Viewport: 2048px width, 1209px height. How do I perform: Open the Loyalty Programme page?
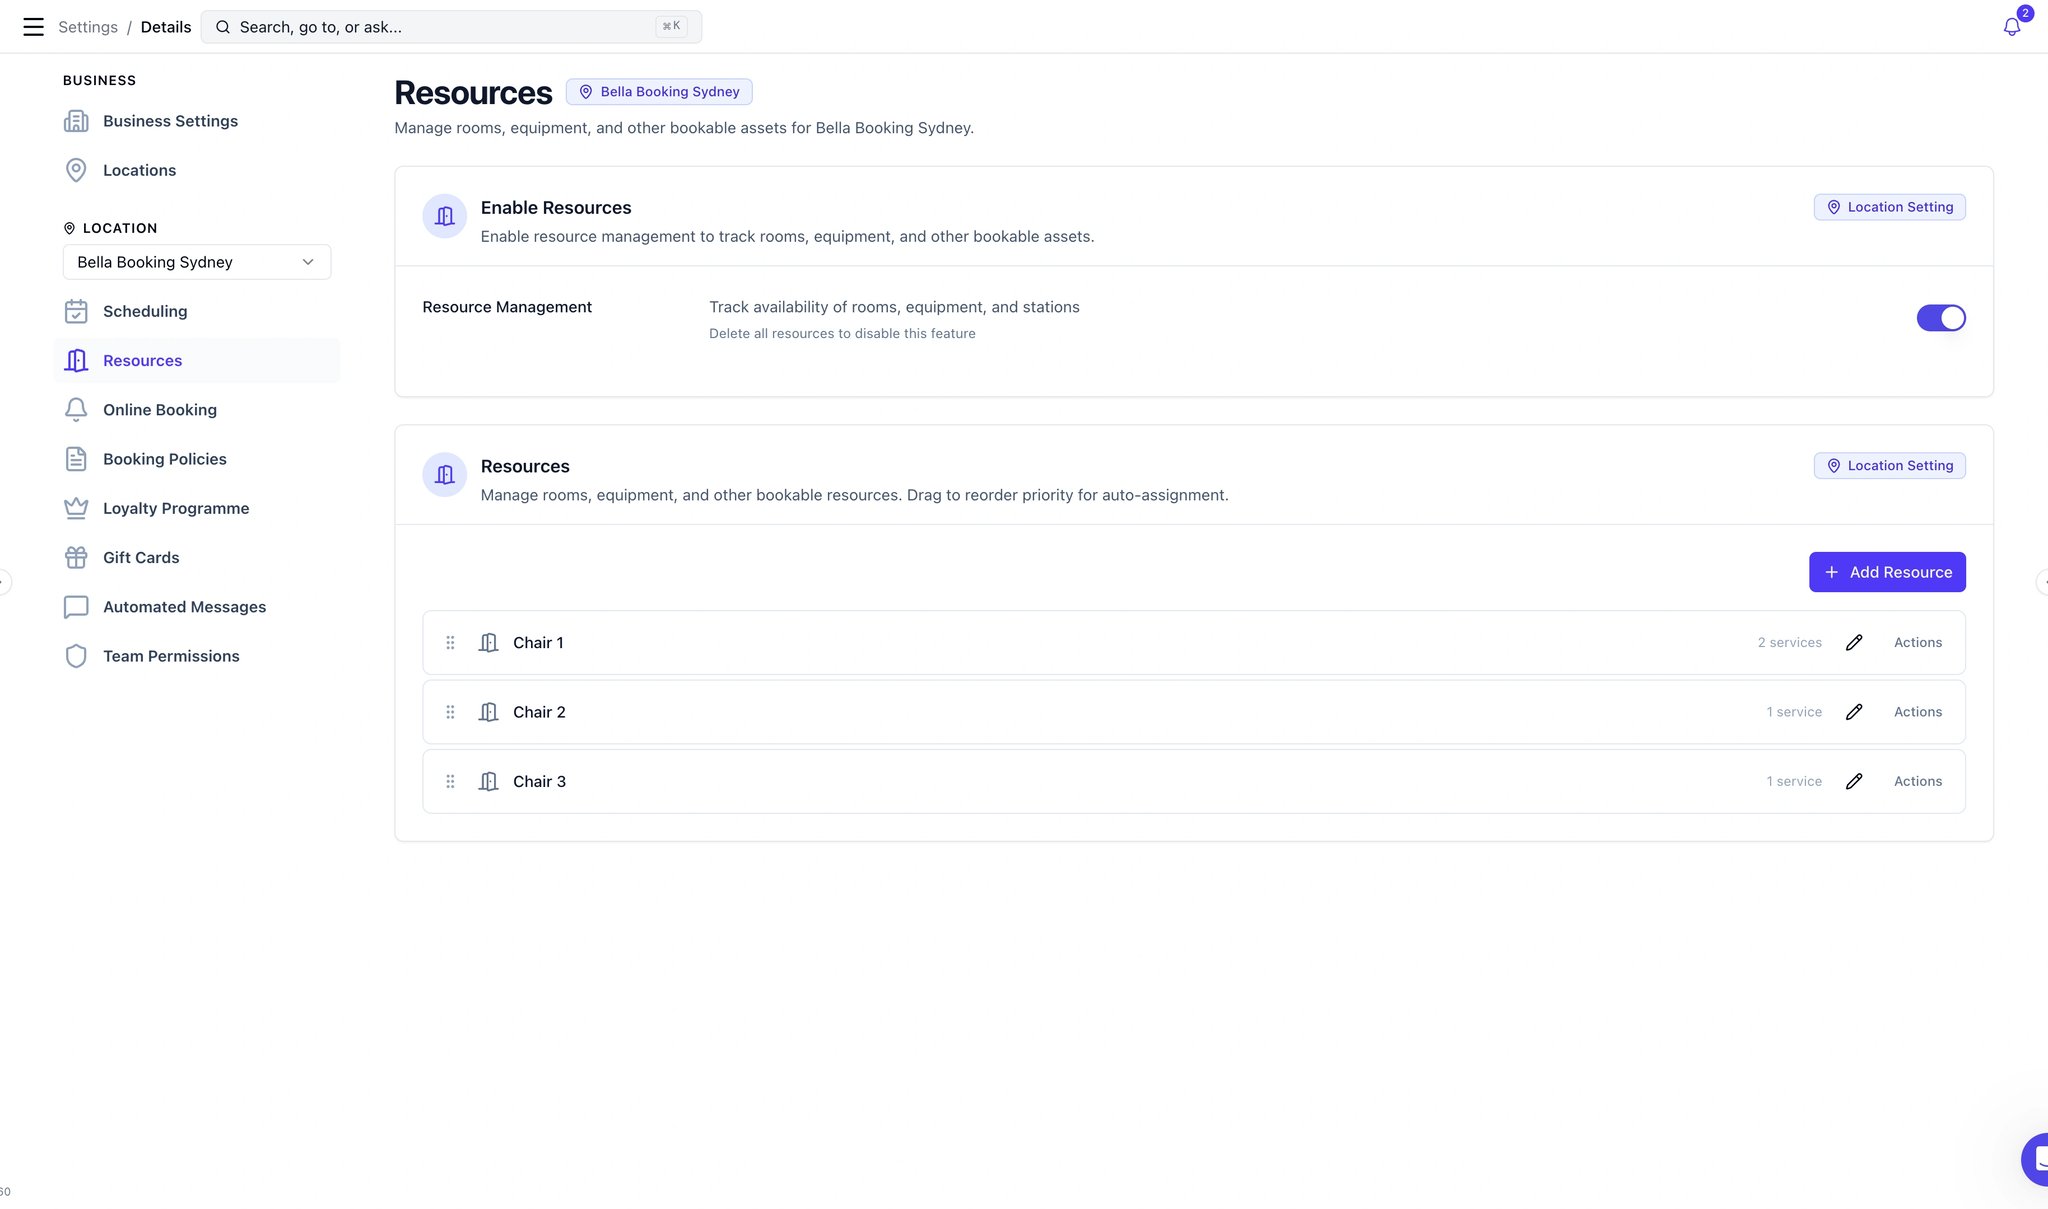[x=176, y=508]
